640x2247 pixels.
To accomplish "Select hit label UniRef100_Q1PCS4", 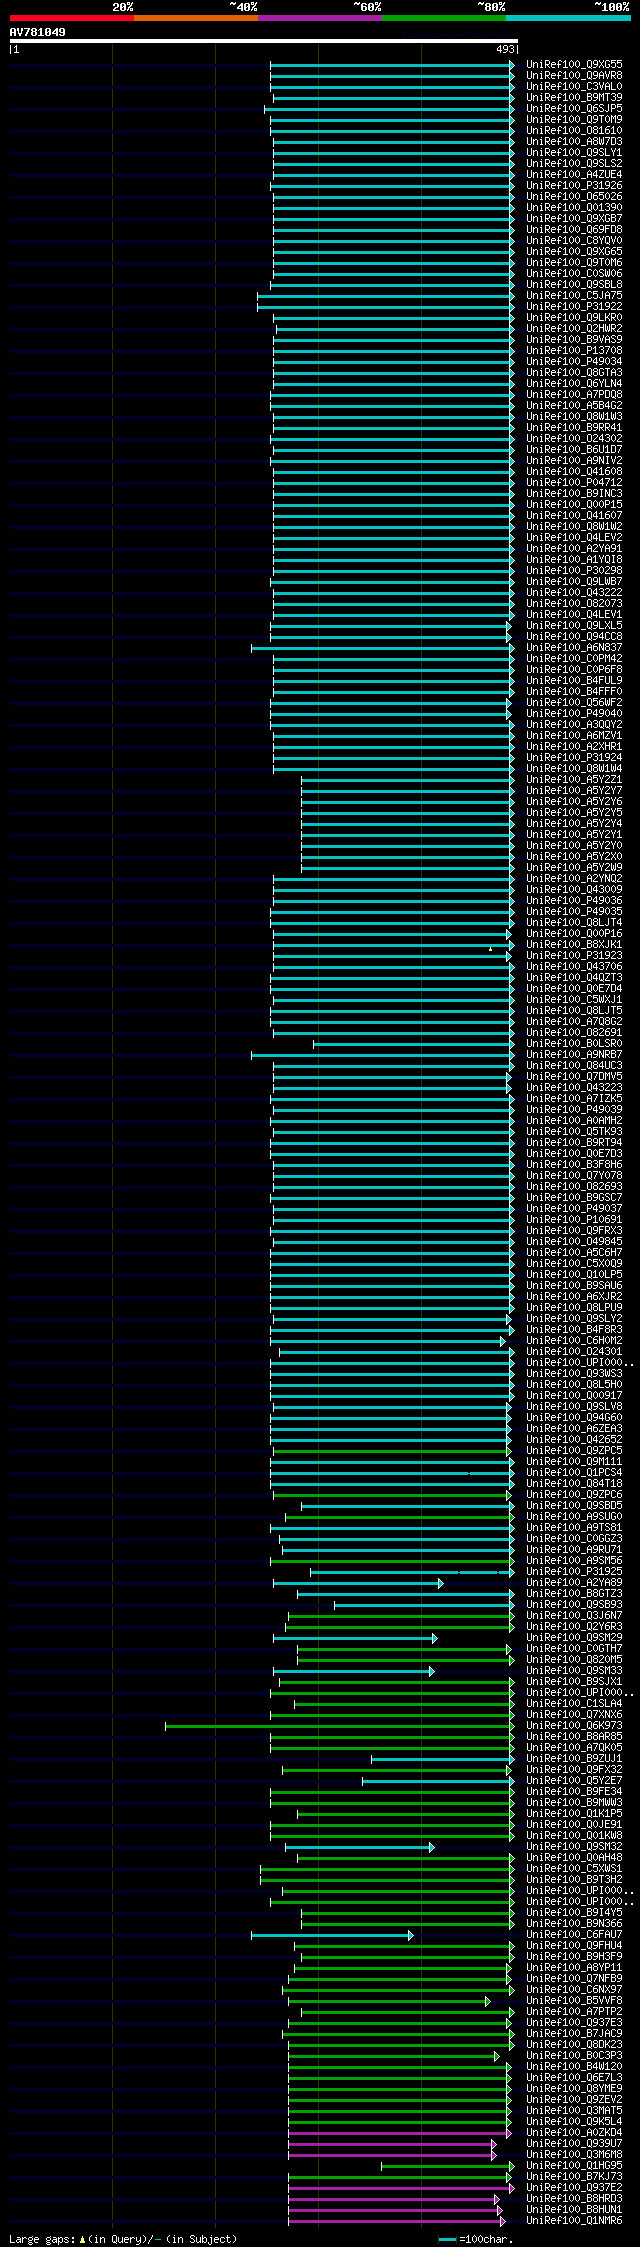I will coord(574,1472).
